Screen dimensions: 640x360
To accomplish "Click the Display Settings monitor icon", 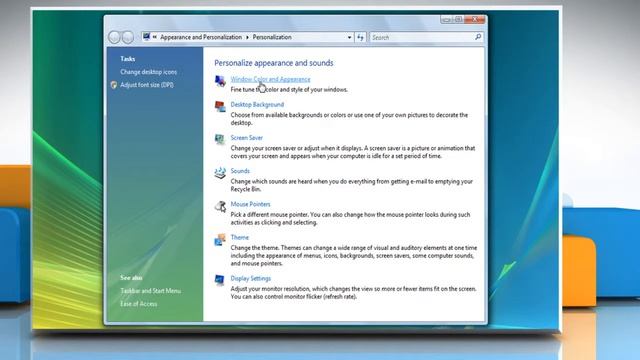I will (220, 280).
